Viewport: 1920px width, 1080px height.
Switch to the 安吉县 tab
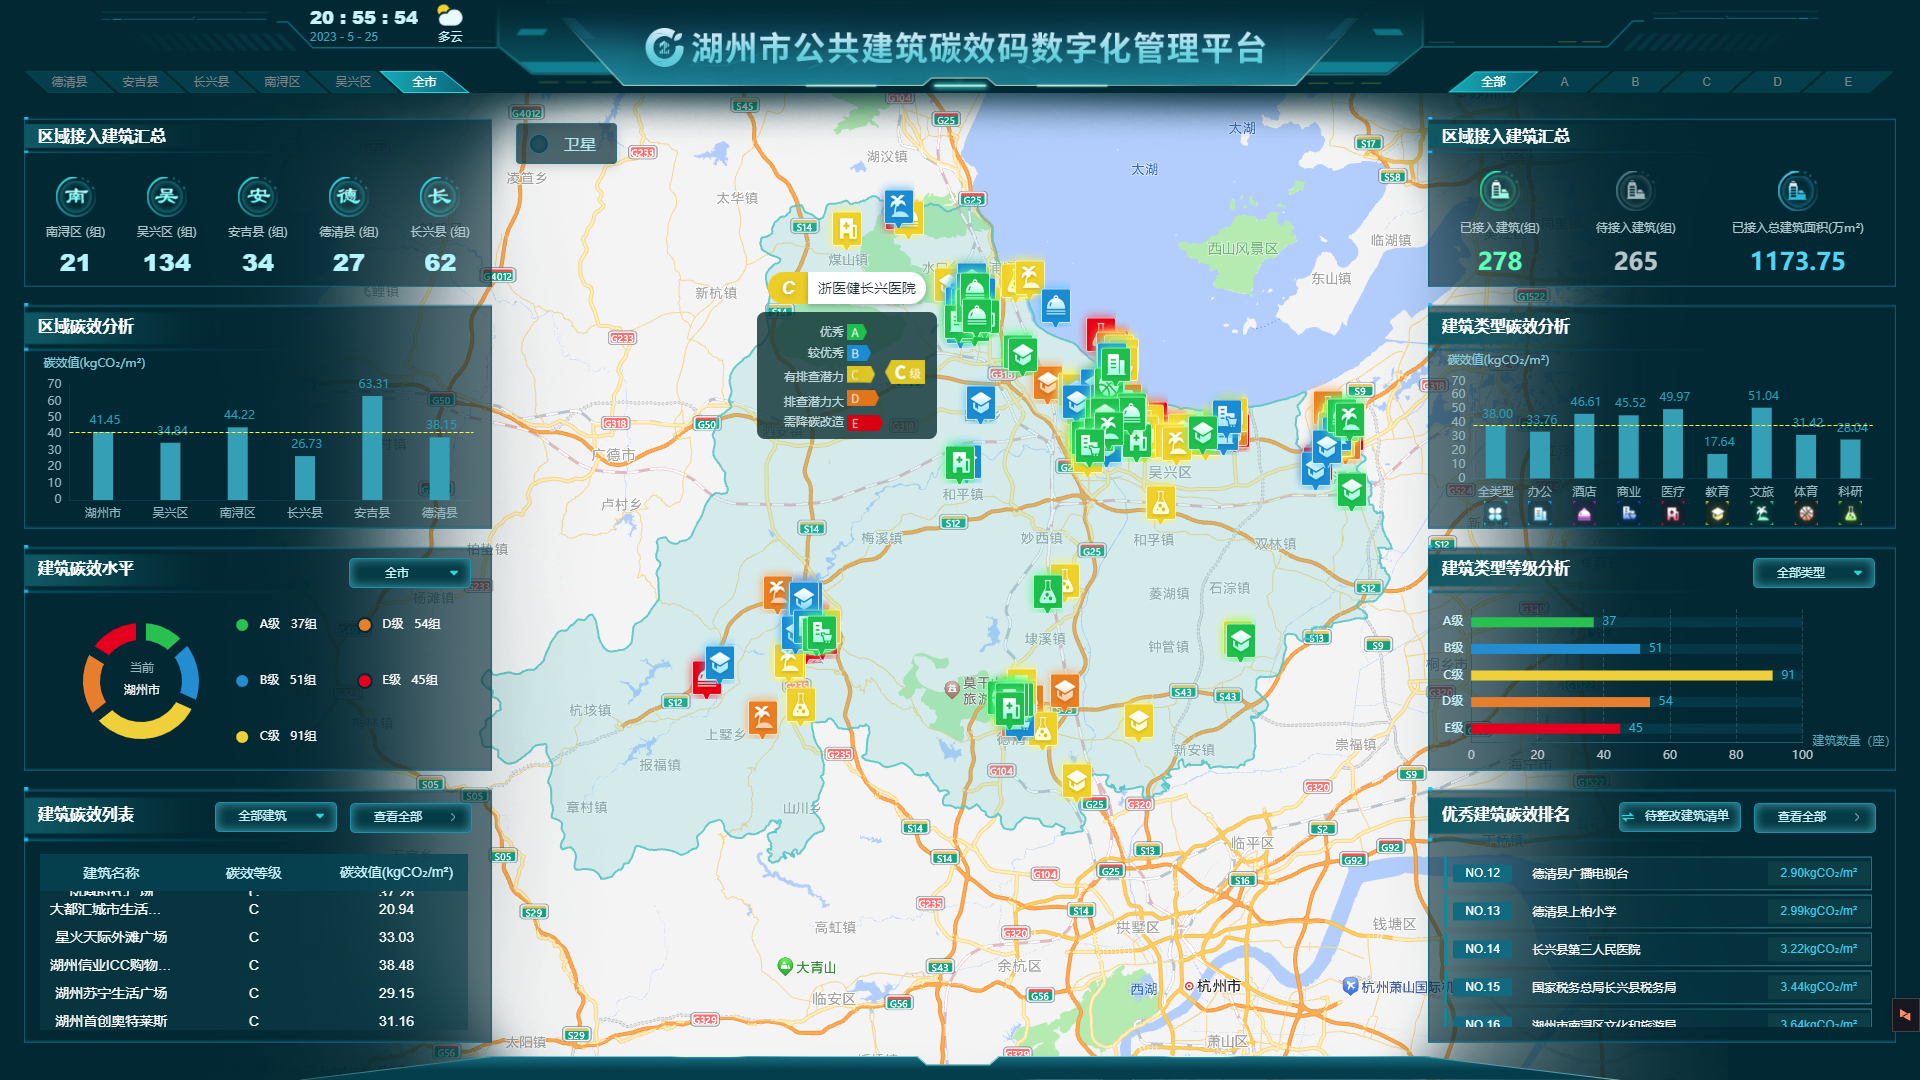(140, 82)
